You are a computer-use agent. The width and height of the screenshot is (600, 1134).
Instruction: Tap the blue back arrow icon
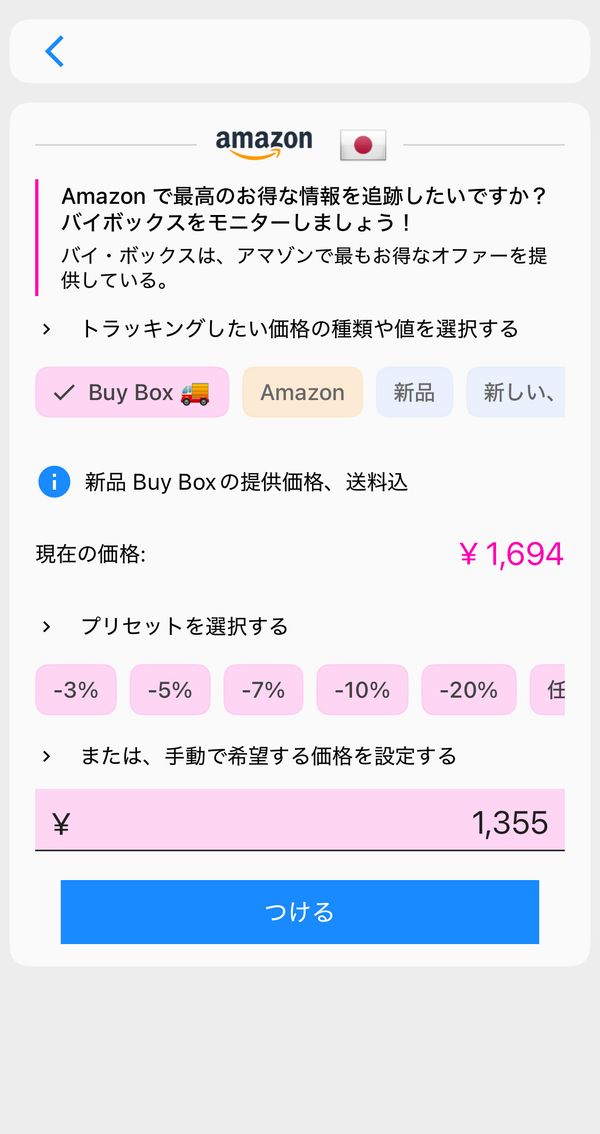[x=54, y=51]
